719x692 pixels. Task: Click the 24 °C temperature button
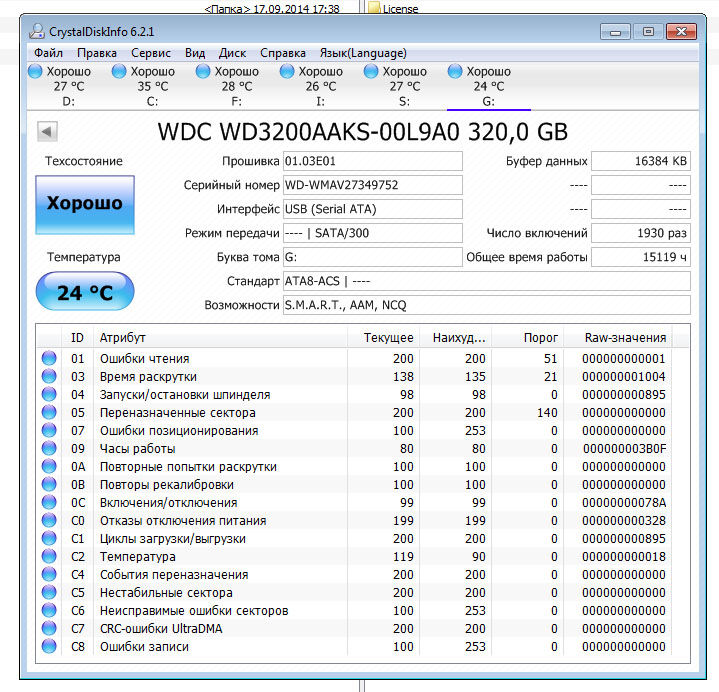tap(85, 291)
